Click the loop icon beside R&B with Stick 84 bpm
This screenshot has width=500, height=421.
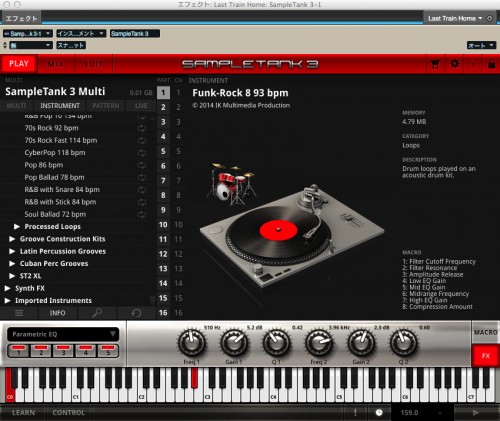click(142, 202)
